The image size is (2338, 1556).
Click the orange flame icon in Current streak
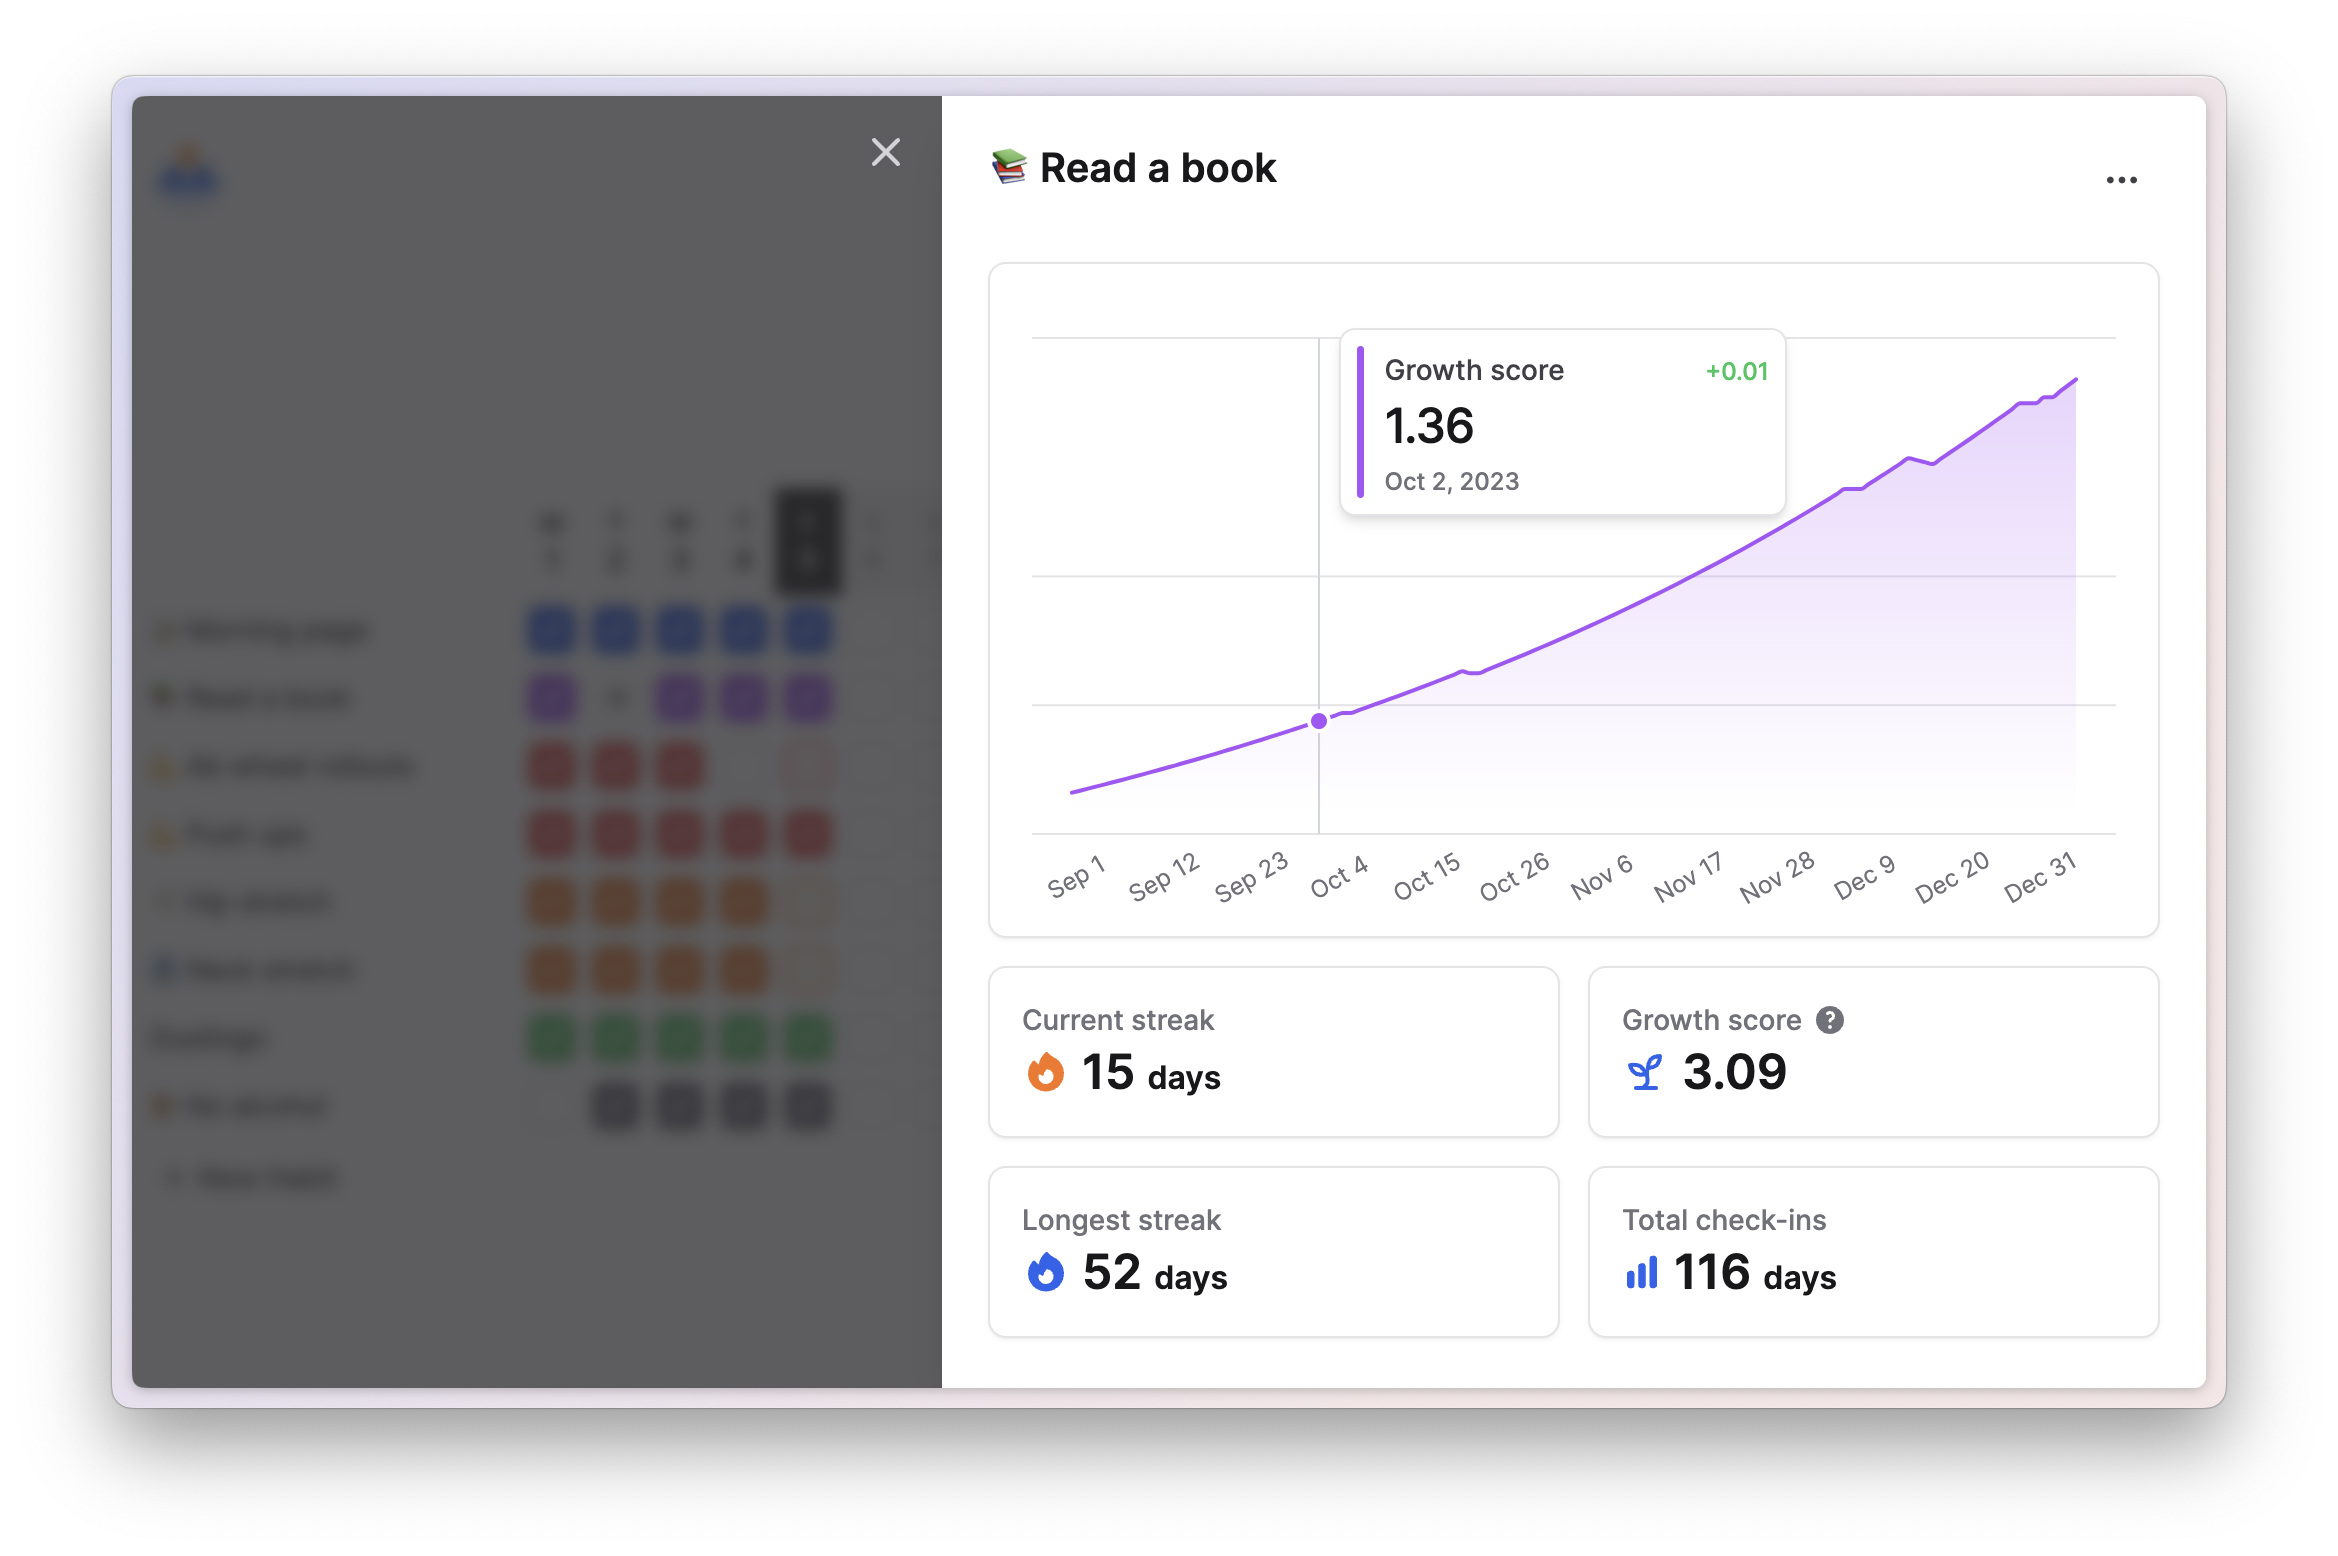(x=1045, y=1072)
